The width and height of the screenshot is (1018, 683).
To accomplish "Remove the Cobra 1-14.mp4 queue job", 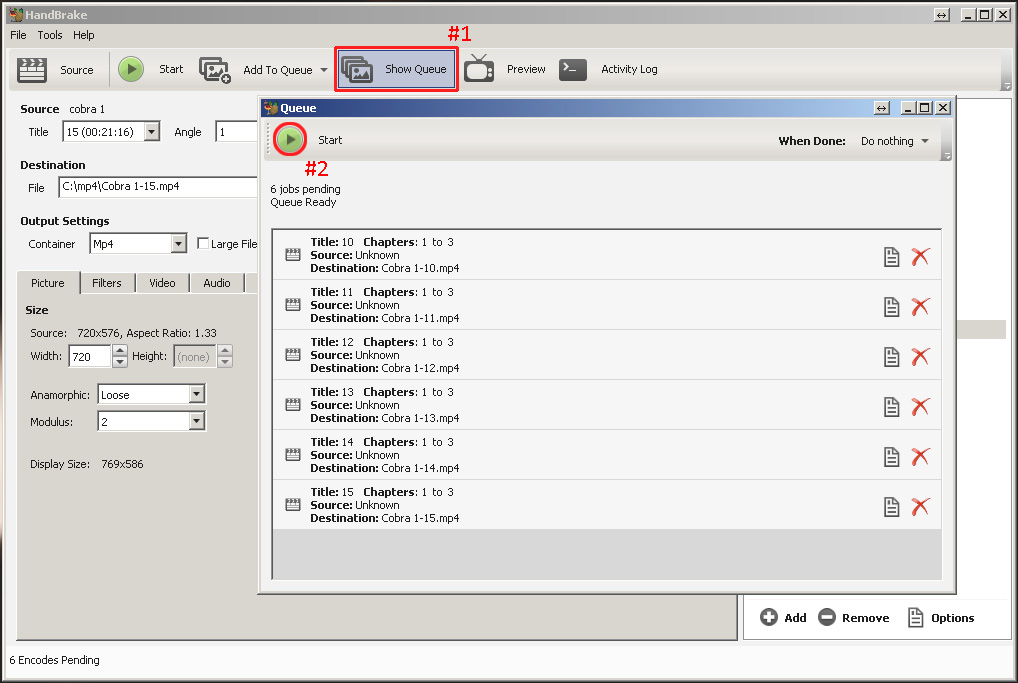I will (920, 457).
